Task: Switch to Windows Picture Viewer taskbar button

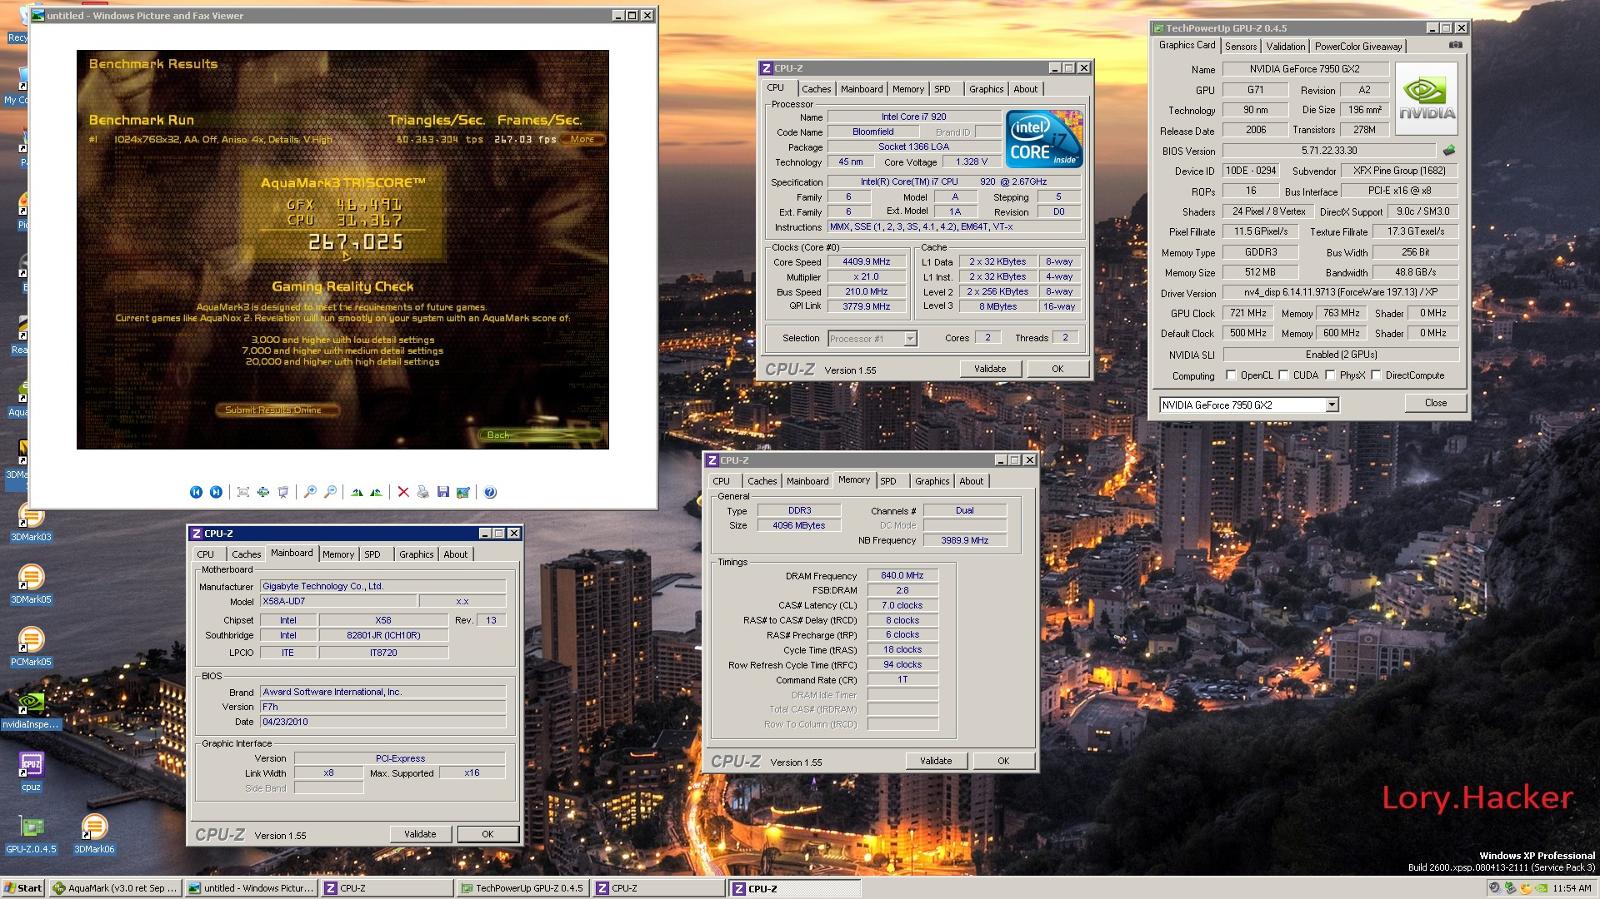Action: [x=251, y=888]
